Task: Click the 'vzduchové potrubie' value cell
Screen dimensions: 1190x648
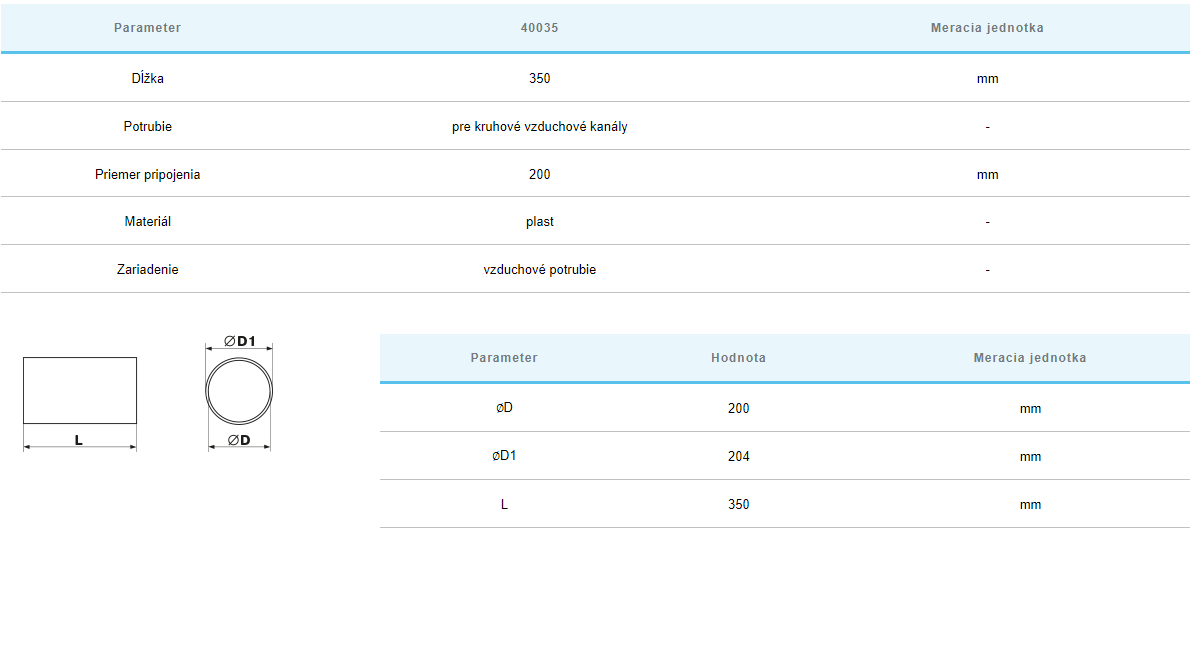Action: click(x=539, y=269)
